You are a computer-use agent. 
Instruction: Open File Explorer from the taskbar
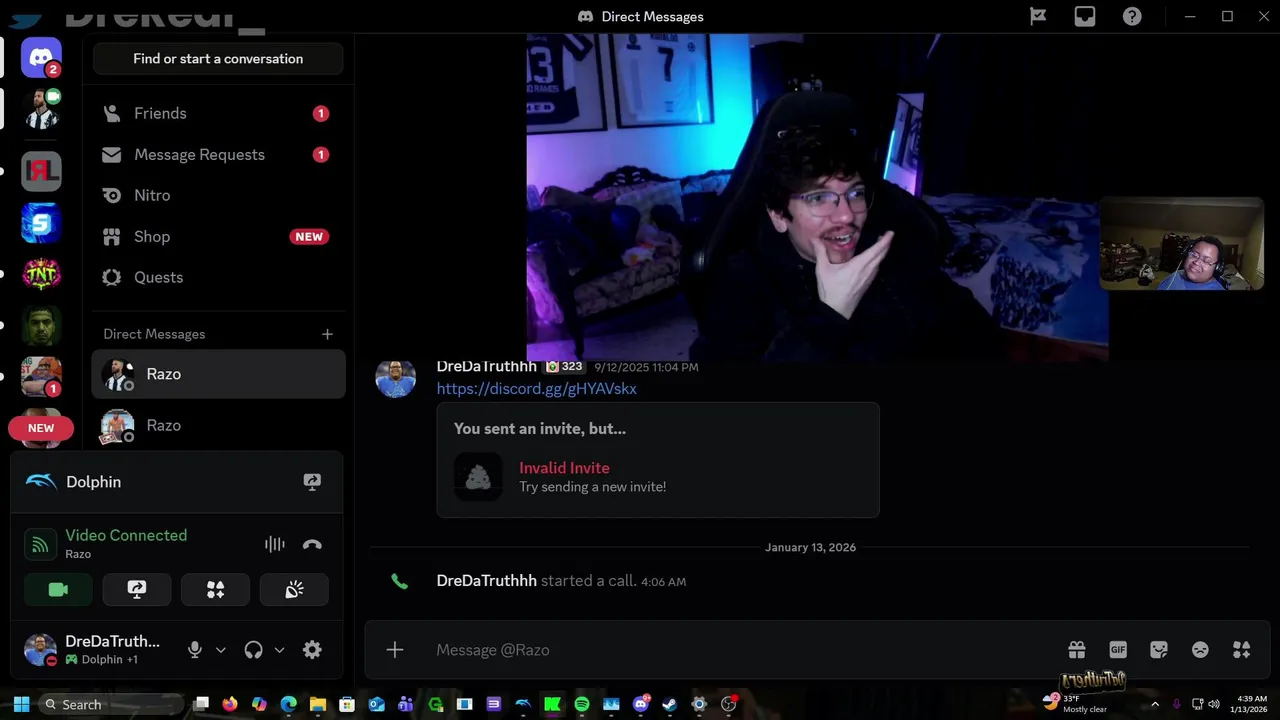[318, 704]
